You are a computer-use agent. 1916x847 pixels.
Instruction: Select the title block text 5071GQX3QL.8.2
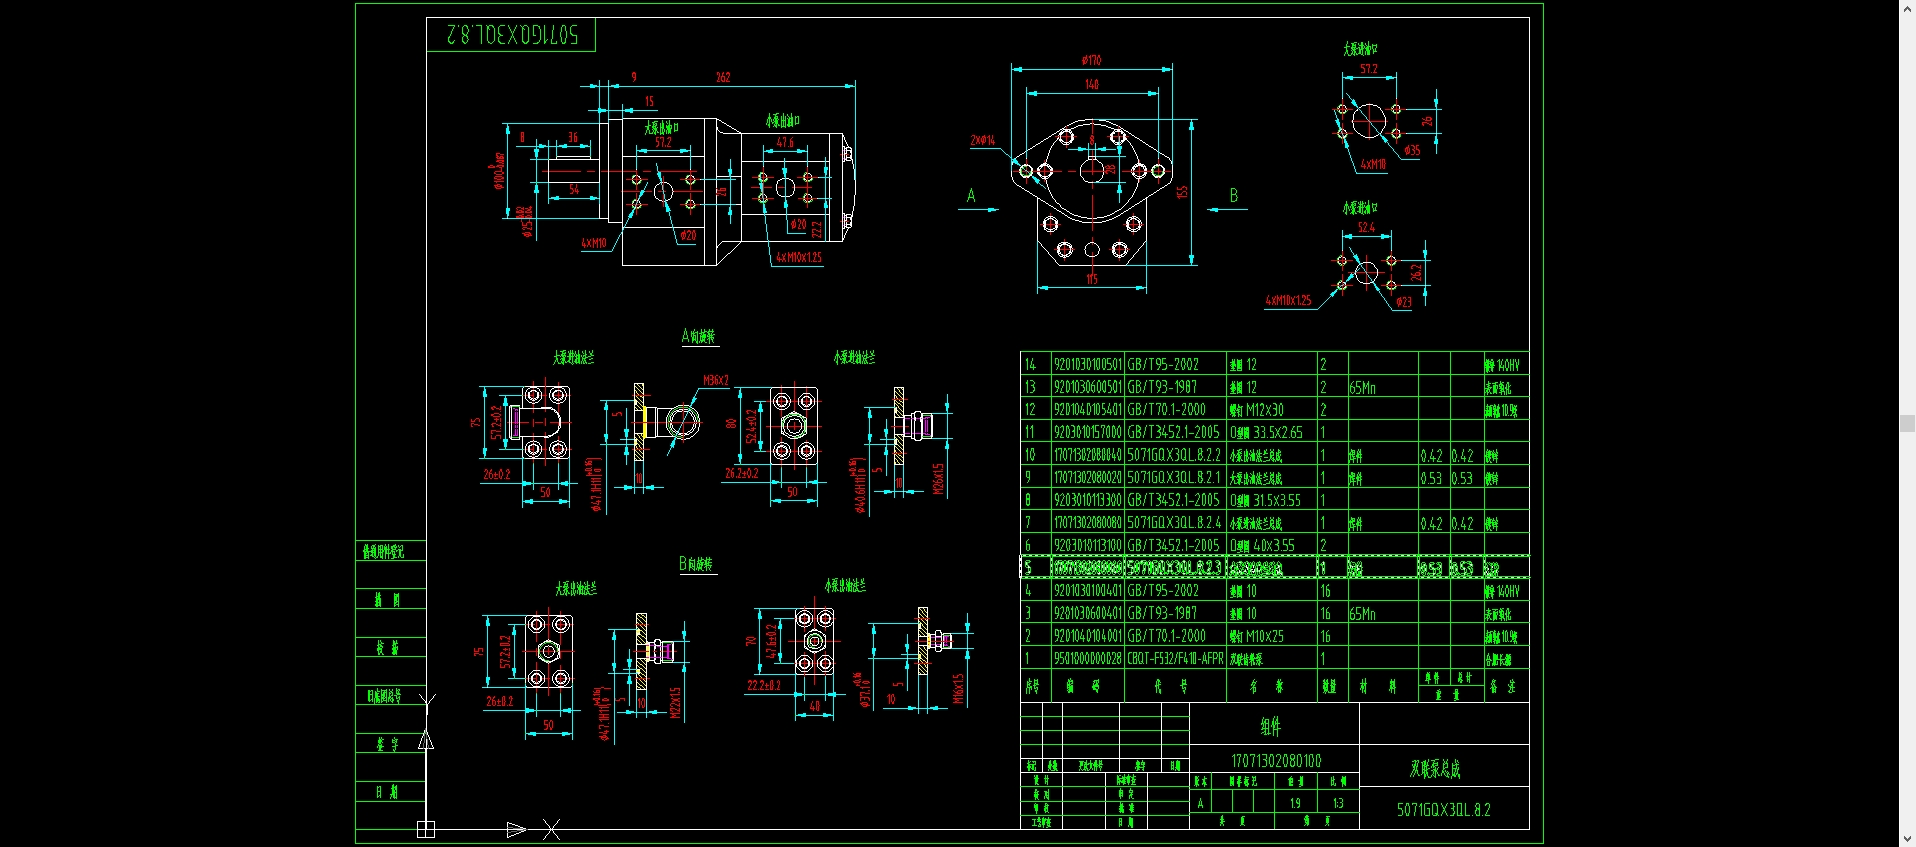tap(1443, 810)
